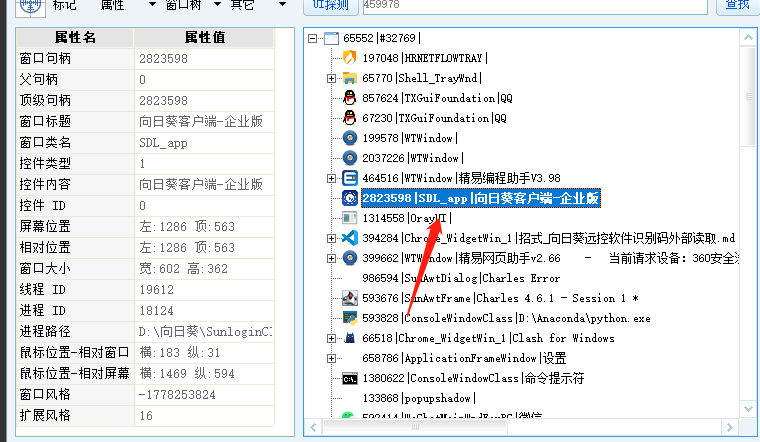Click the 进程路径 value D:\向日葵\SunloginC
Image resolution: width=760 pixels, height=442 pixels.
pos(206,332)
